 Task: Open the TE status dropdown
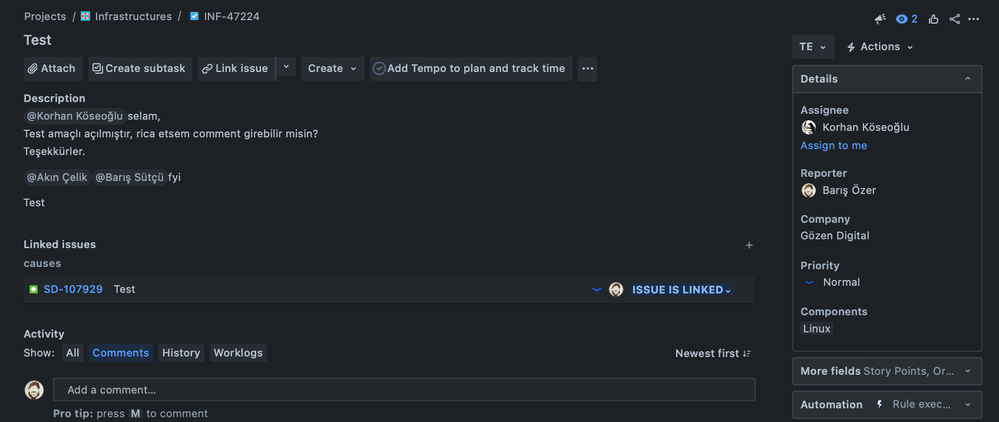click(813, 47)
